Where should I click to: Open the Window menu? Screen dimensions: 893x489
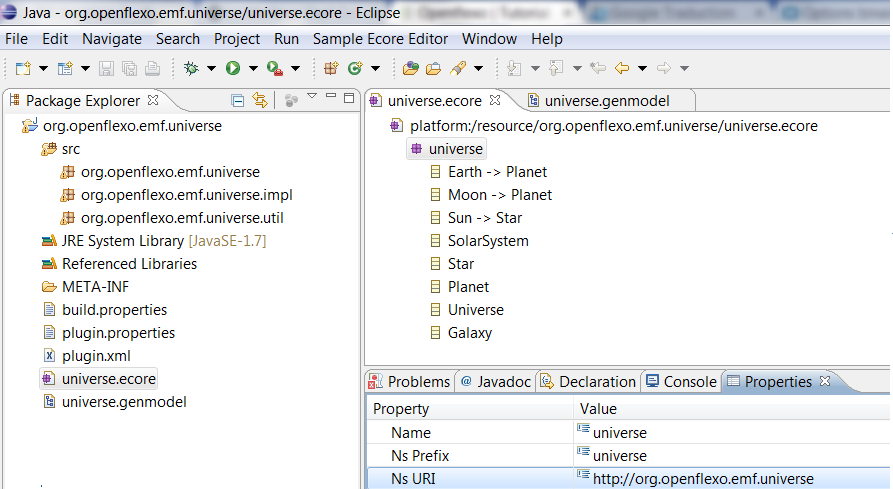click(490, 39)
